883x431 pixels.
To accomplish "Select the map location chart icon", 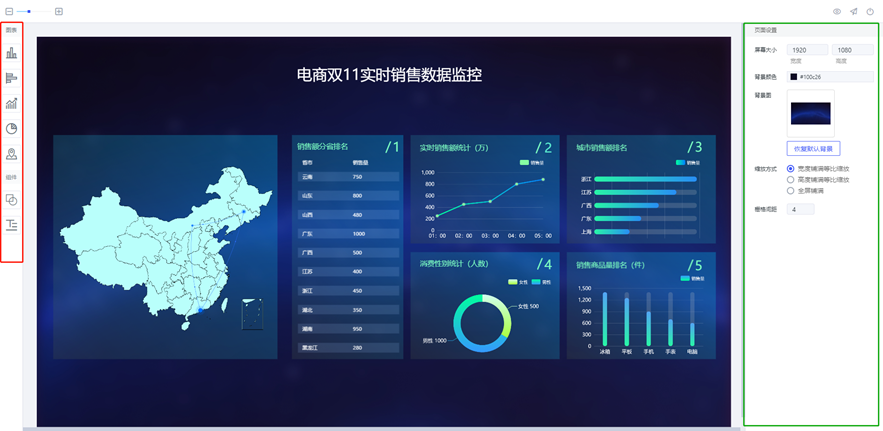I will pyautogui.click(x=12, y=154).
